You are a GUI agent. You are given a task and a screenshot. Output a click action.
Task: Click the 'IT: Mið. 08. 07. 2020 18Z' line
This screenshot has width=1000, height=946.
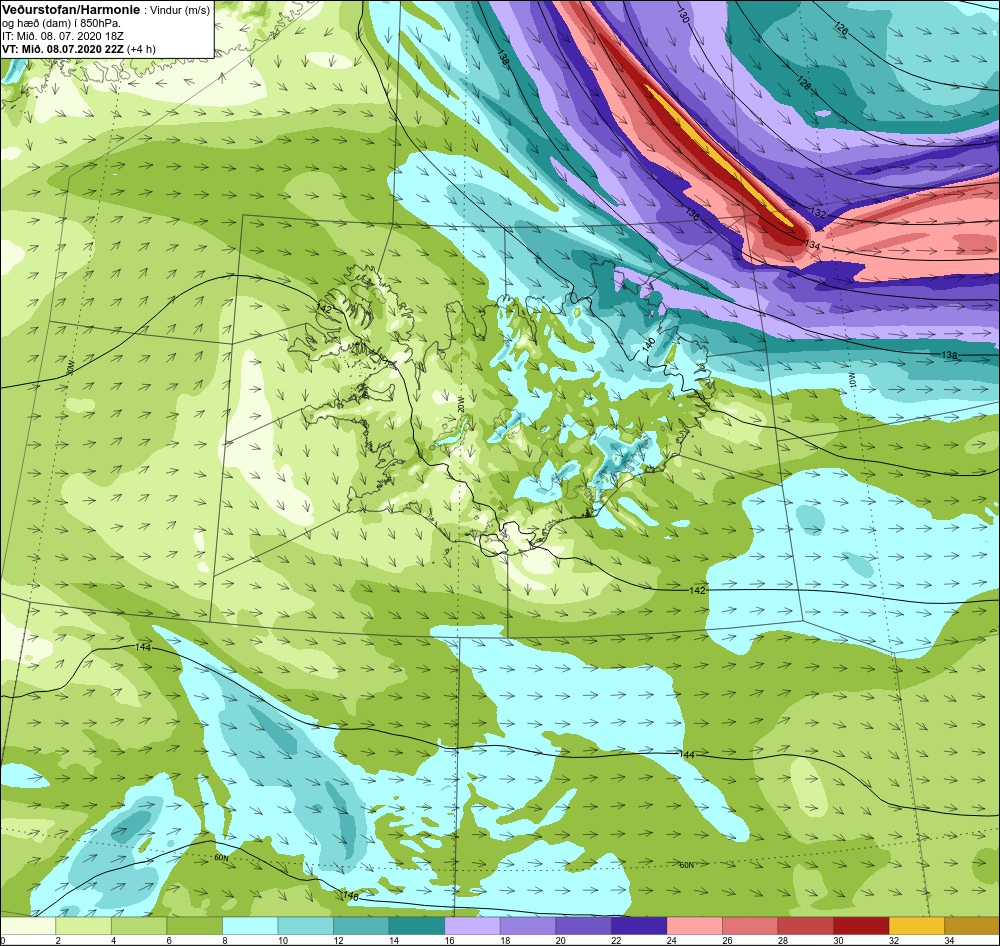pyautogui.click(x=62, y=36)
